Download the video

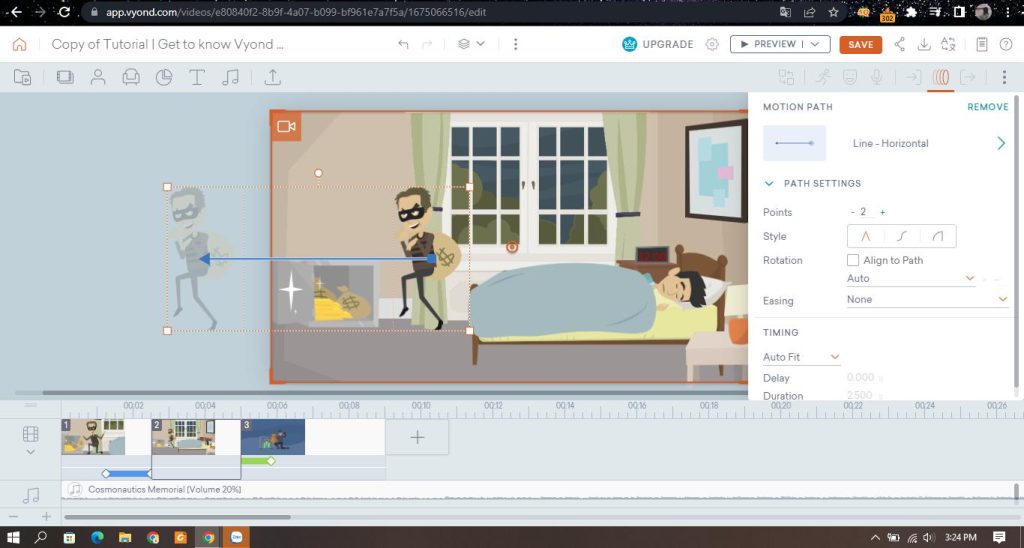923,44
